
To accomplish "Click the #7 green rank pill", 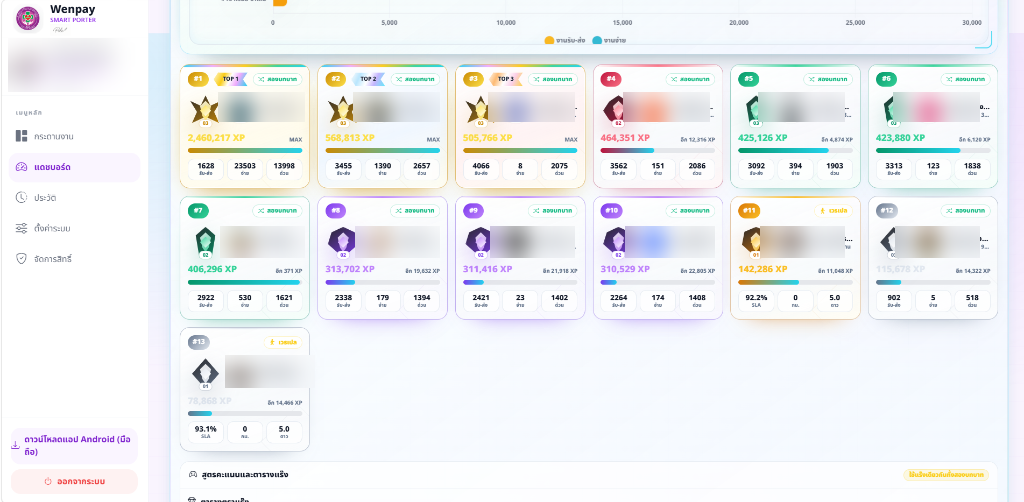I will coord(199,211).
